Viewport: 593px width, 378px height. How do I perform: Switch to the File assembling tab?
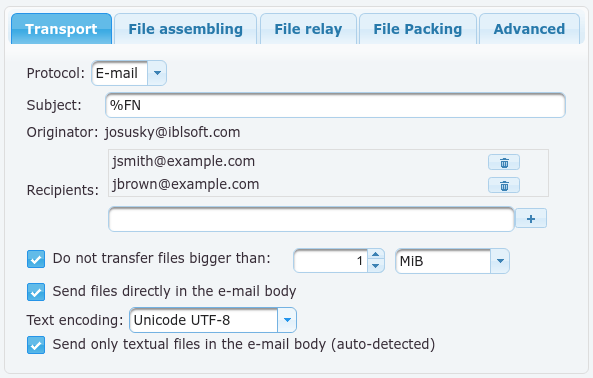pyautogui.click(x=185, y=29)
